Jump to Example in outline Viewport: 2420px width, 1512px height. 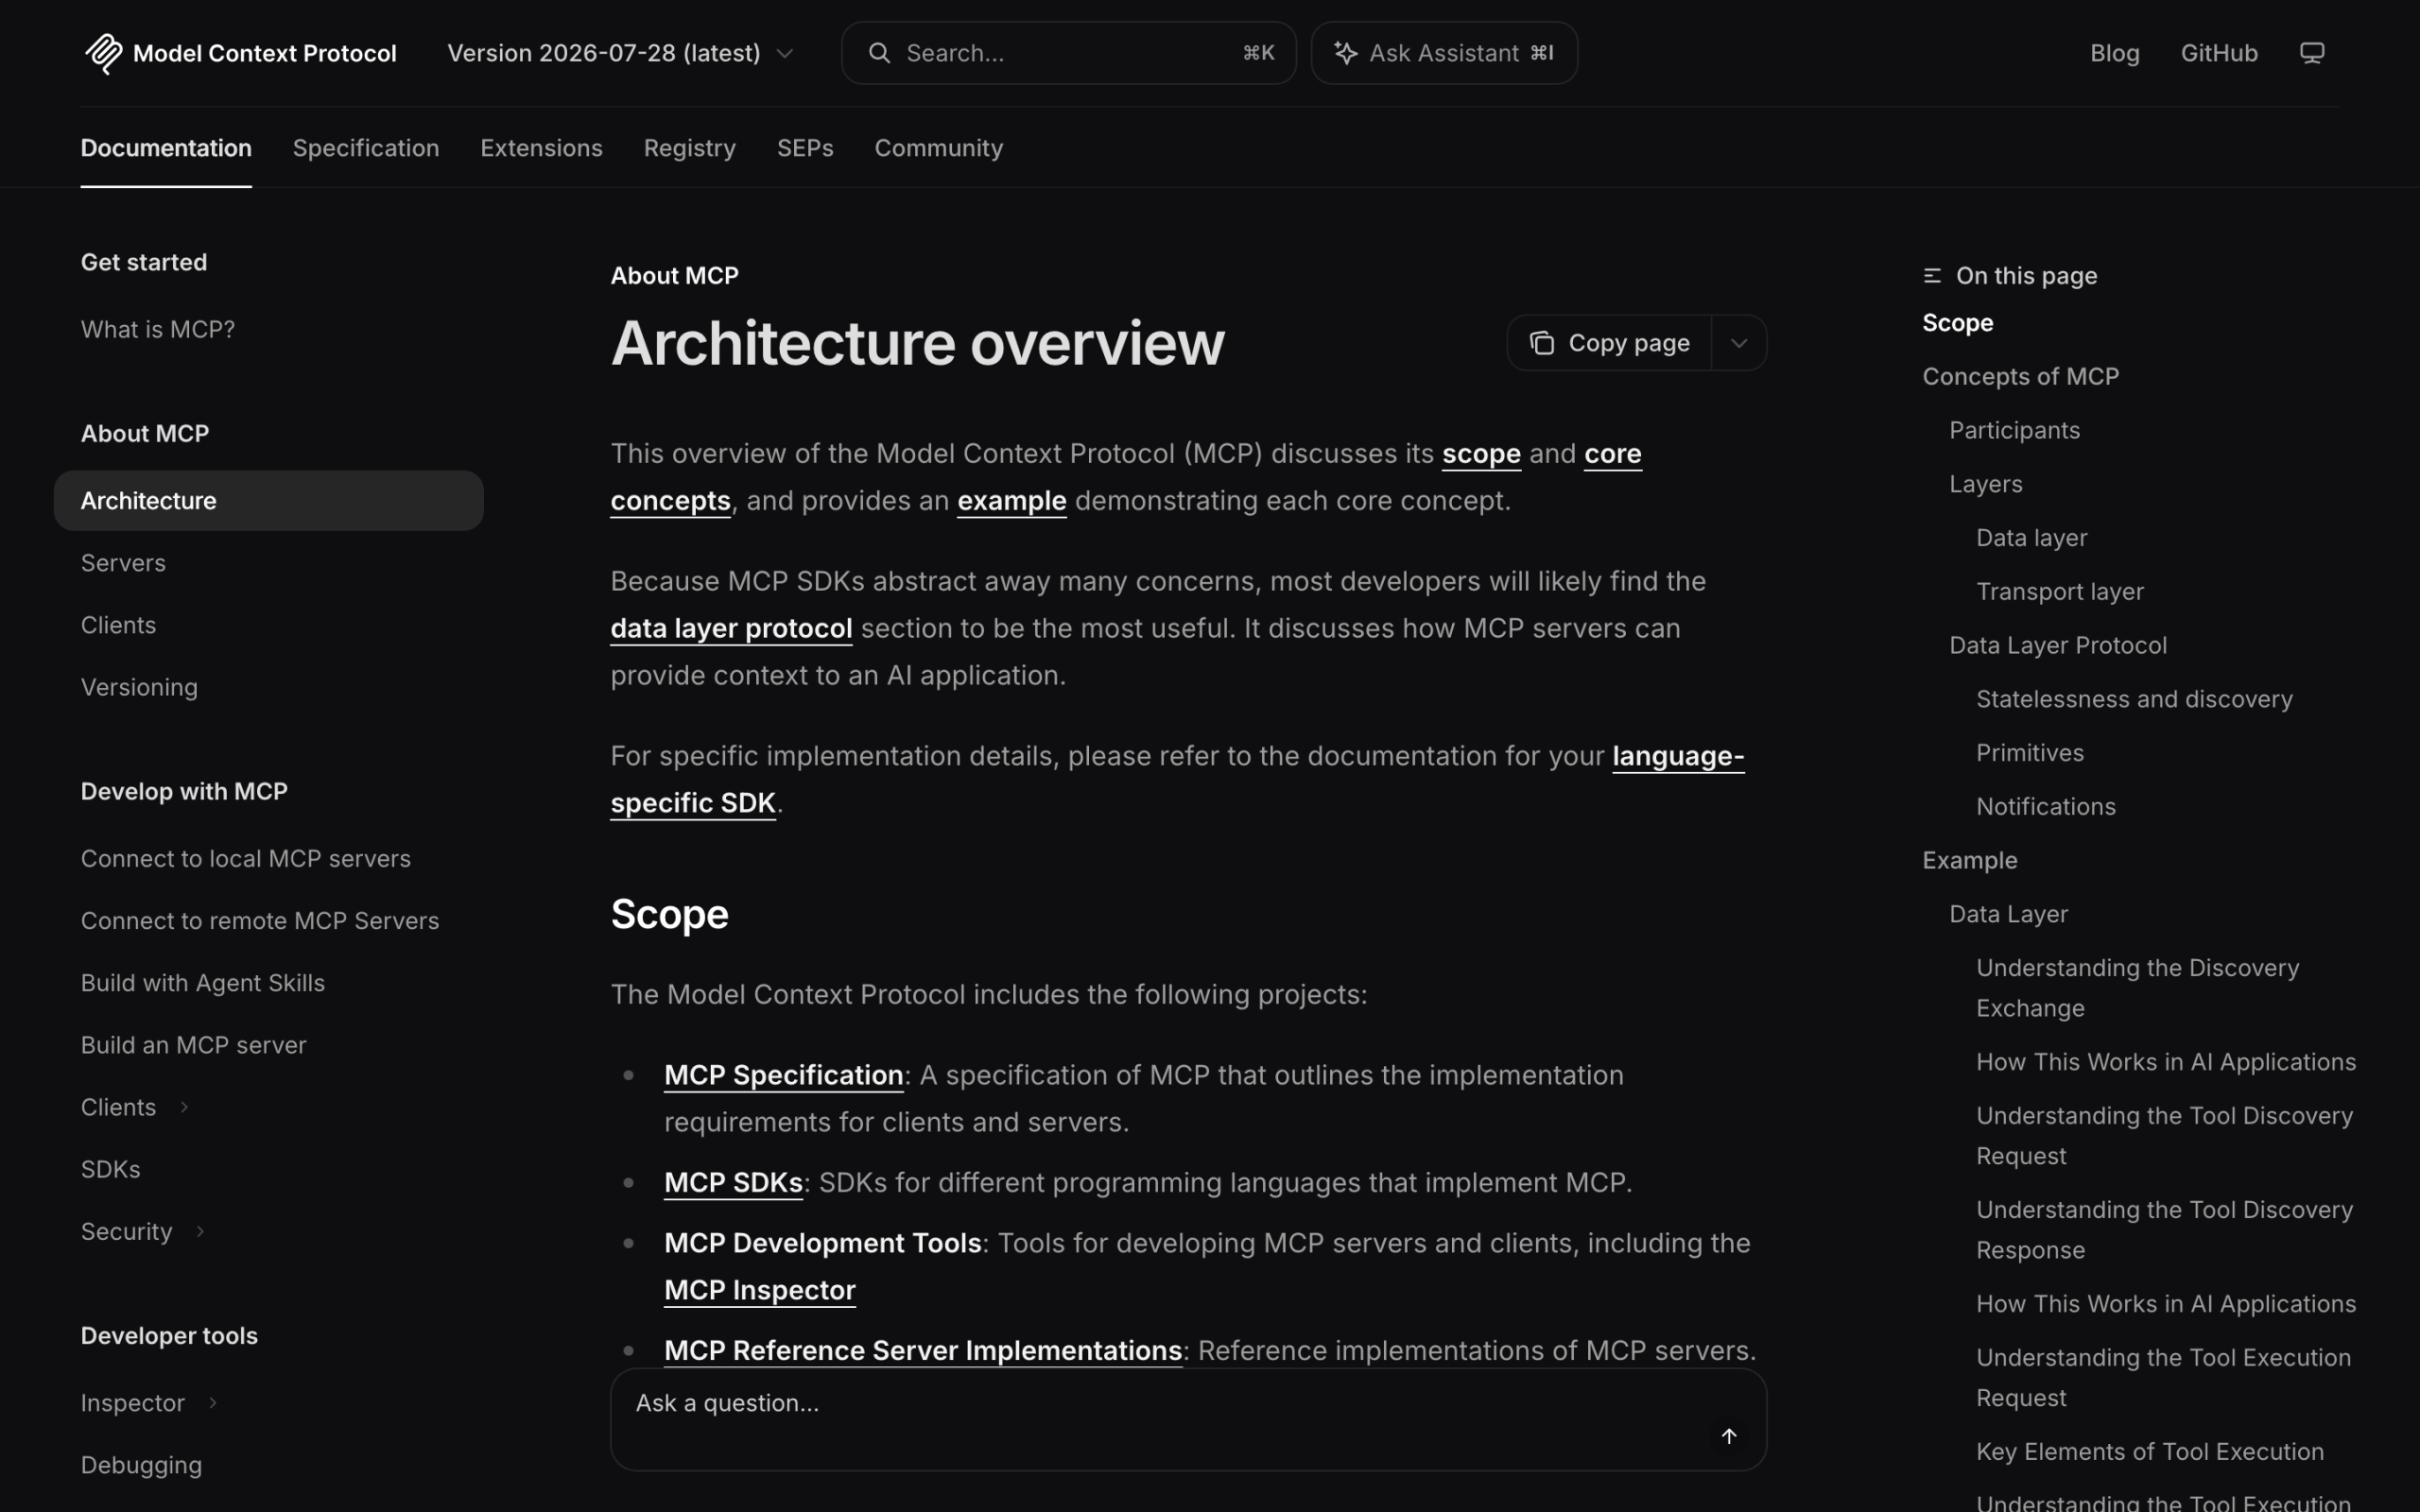click(x=1969, y=860)
